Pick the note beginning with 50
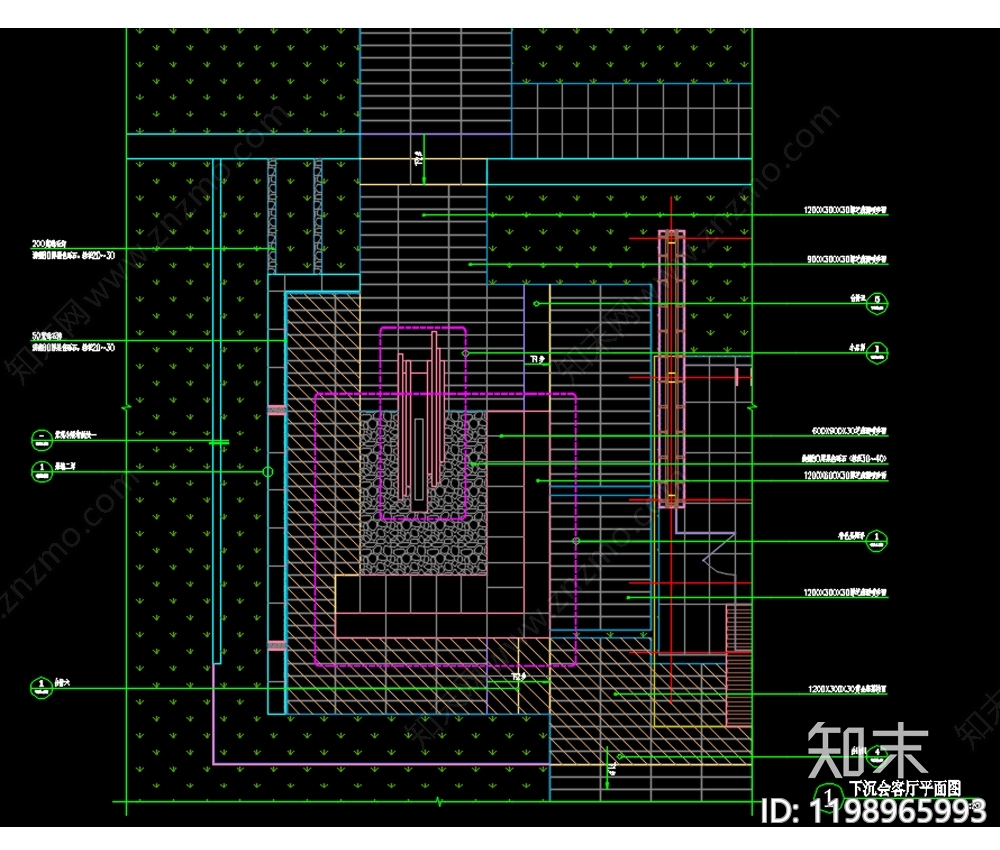 [73, 342]
